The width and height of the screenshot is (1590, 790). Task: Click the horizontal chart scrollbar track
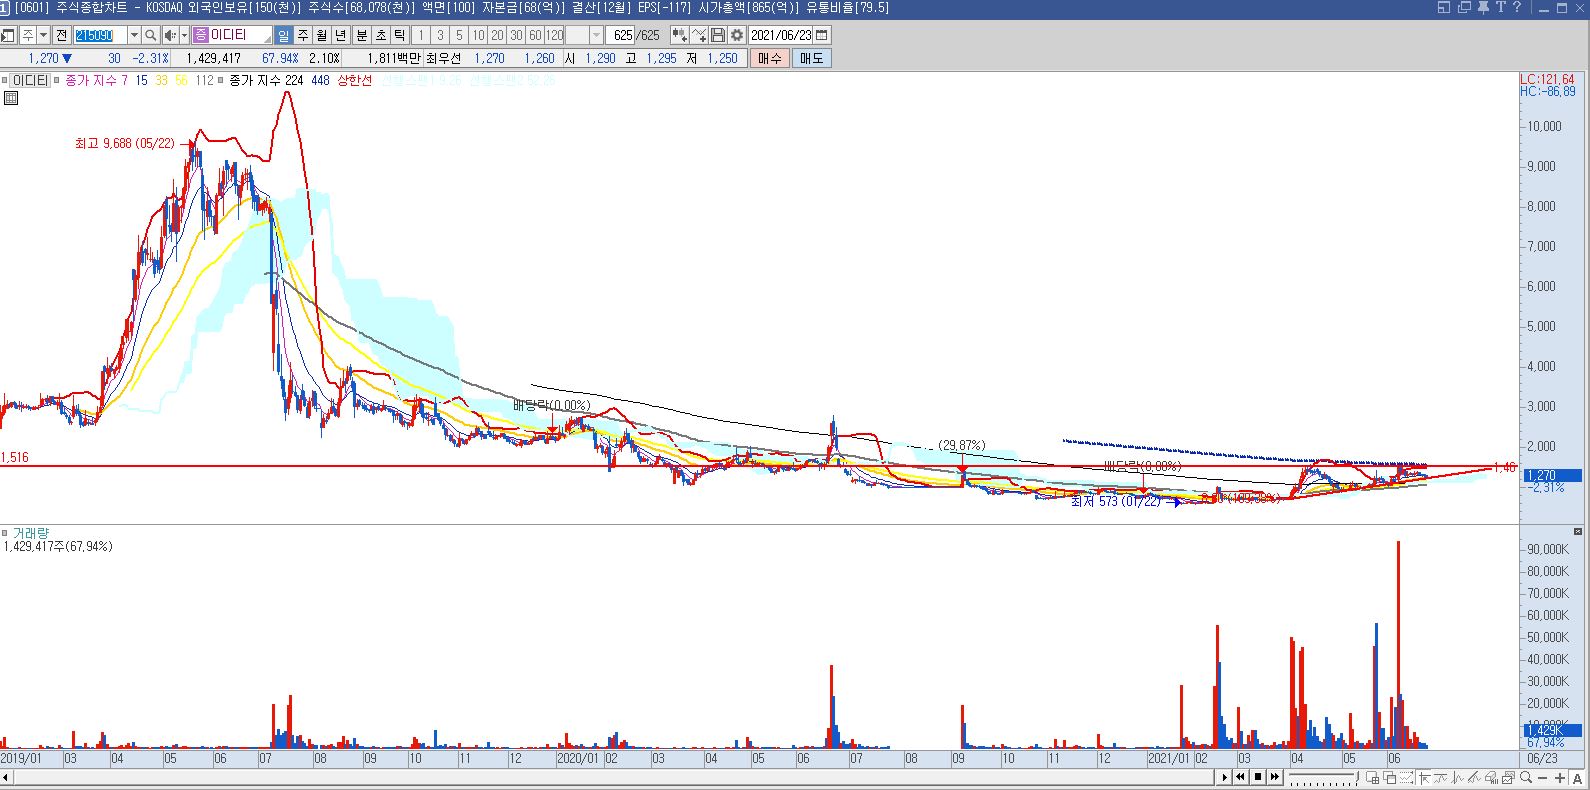coord(613,777)
